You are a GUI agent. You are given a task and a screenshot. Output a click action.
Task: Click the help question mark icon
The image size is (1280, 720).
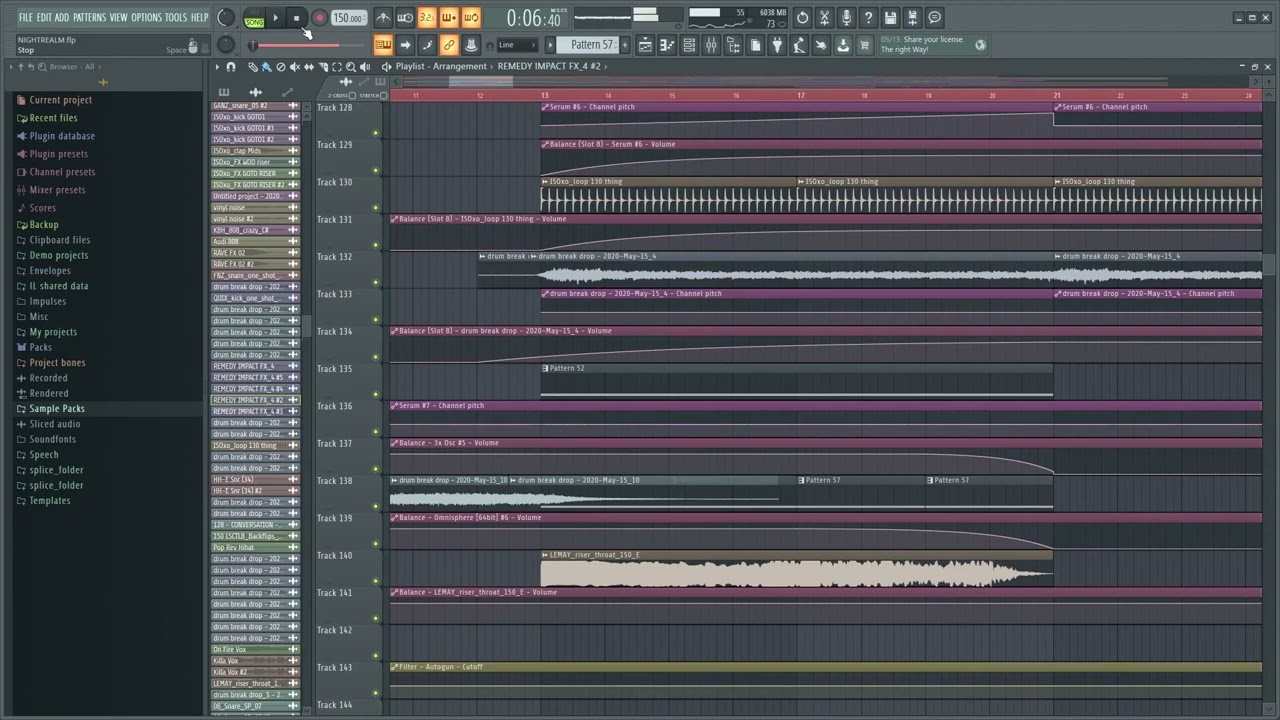pos(868,18)
